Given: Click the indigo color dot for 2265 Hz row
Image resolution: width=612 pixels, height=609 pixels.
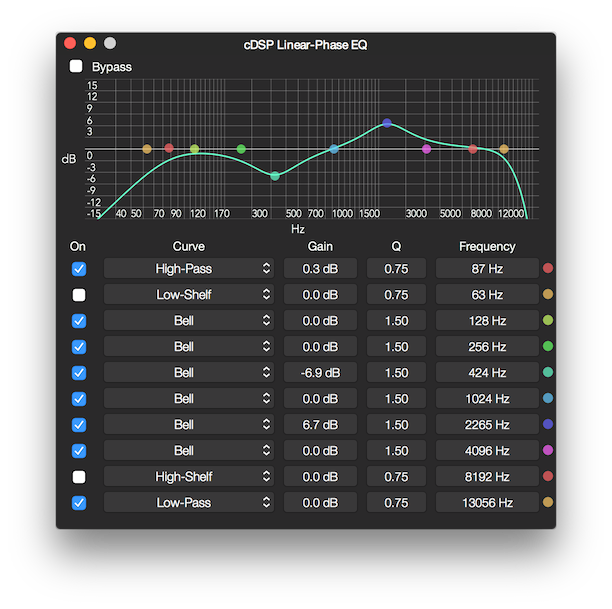Looking at the screenshot, I should point(548,424).
